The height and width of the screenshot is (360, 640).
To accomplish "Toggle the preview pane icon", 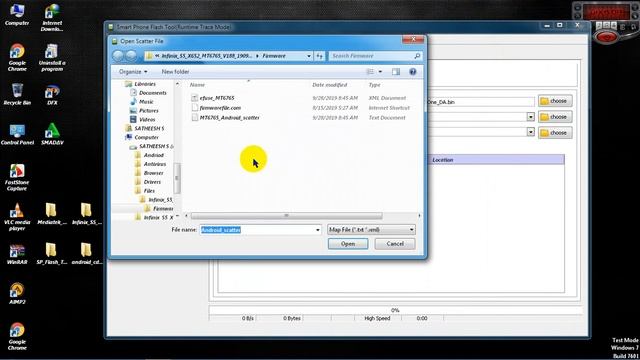I will 396,72.
